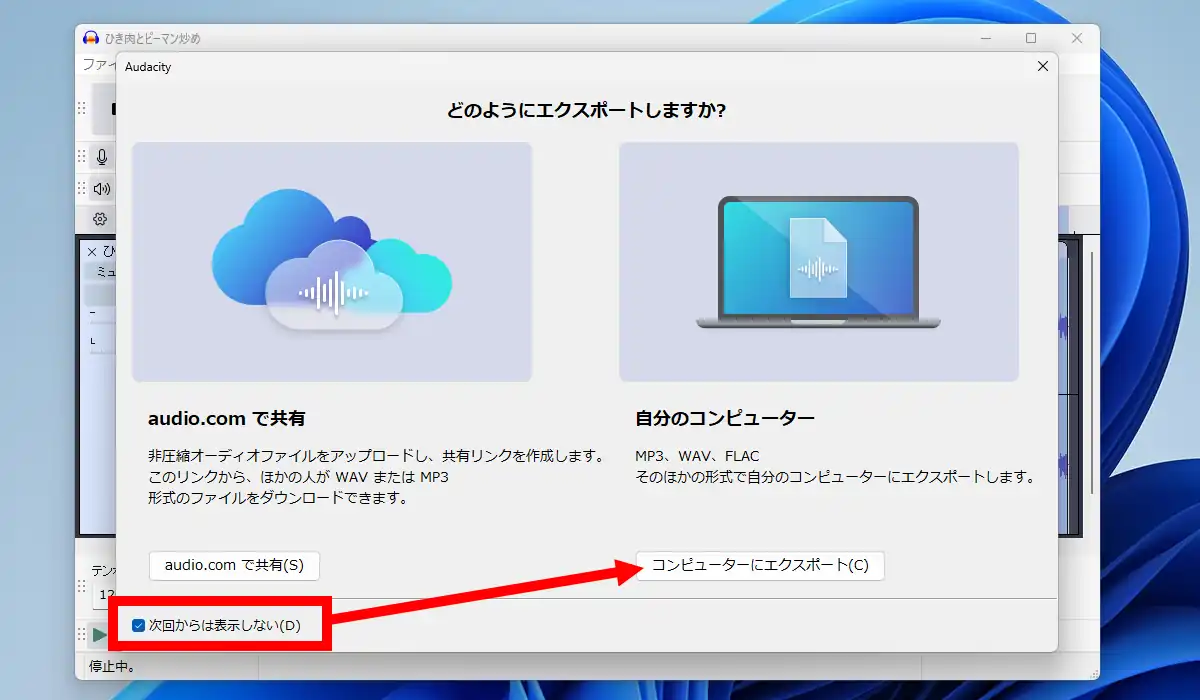Open the gear settings icon
This screenshot has height=700, width=1200.
click(x=100, y=219)
